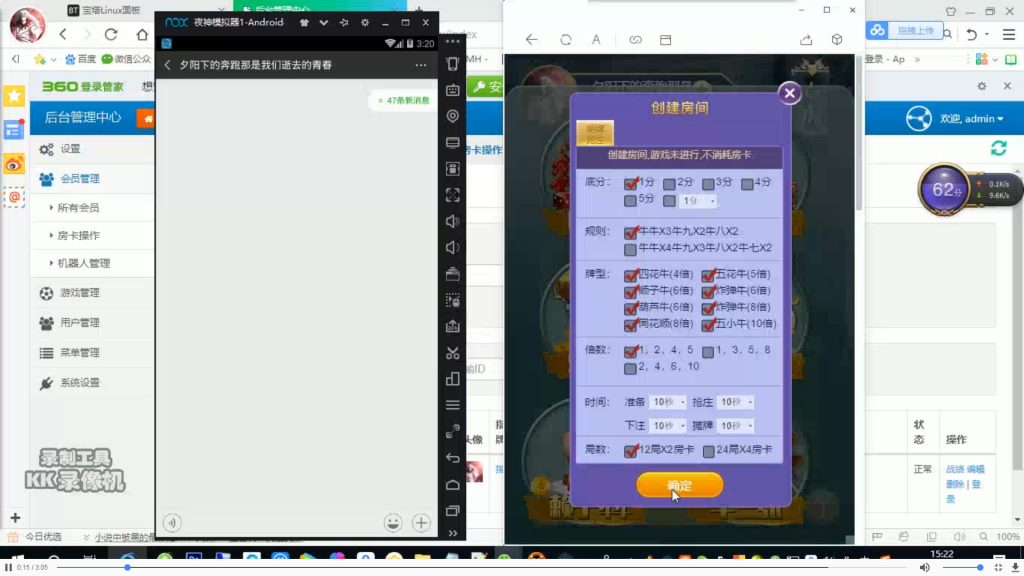Go to 360 browser home page
Image resolution: width=1024 pixels, height=576 pixels.
(x=142, y=34)
